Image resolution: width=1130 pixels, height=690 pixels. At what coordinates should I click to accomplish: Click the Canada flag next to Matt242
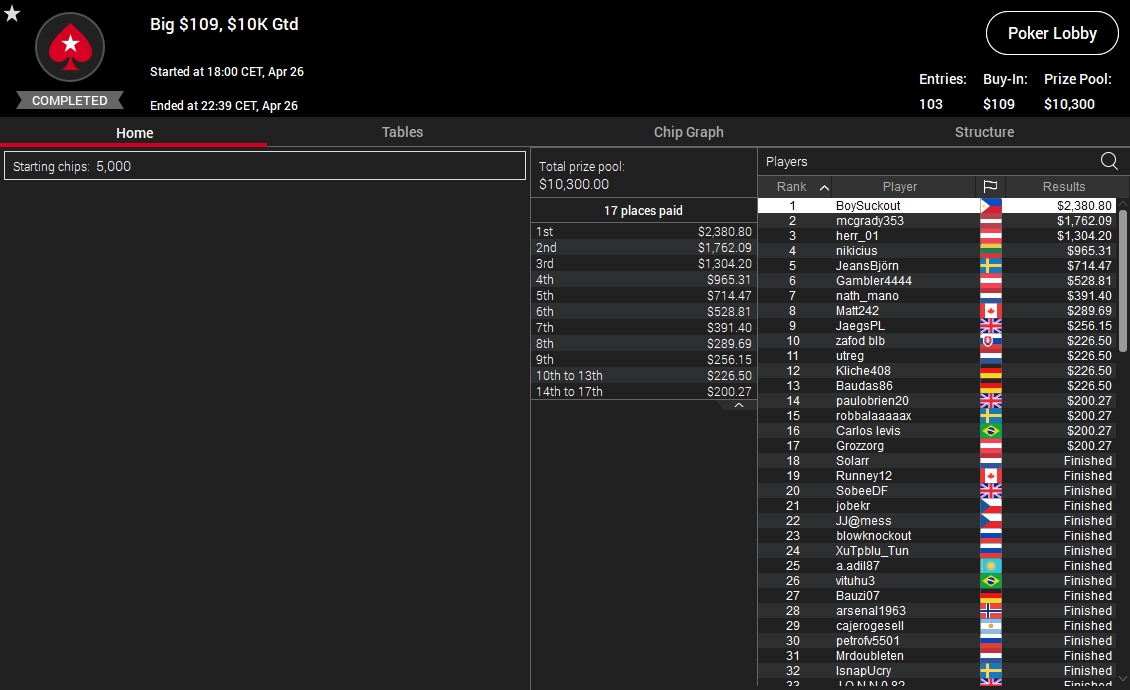click(991, 311)
